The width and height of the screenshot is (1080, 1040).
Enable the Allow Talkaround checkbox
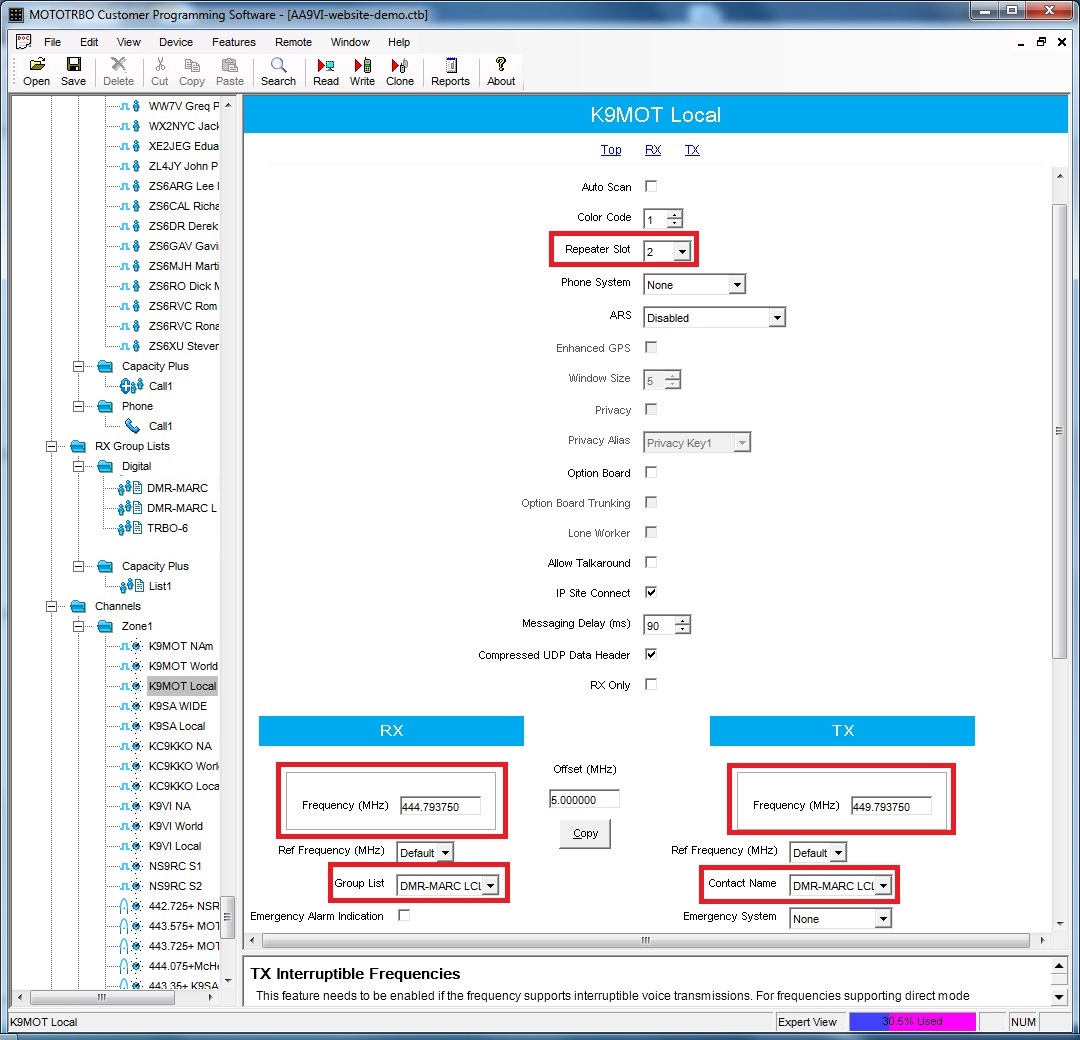click(x=651, y=562)
